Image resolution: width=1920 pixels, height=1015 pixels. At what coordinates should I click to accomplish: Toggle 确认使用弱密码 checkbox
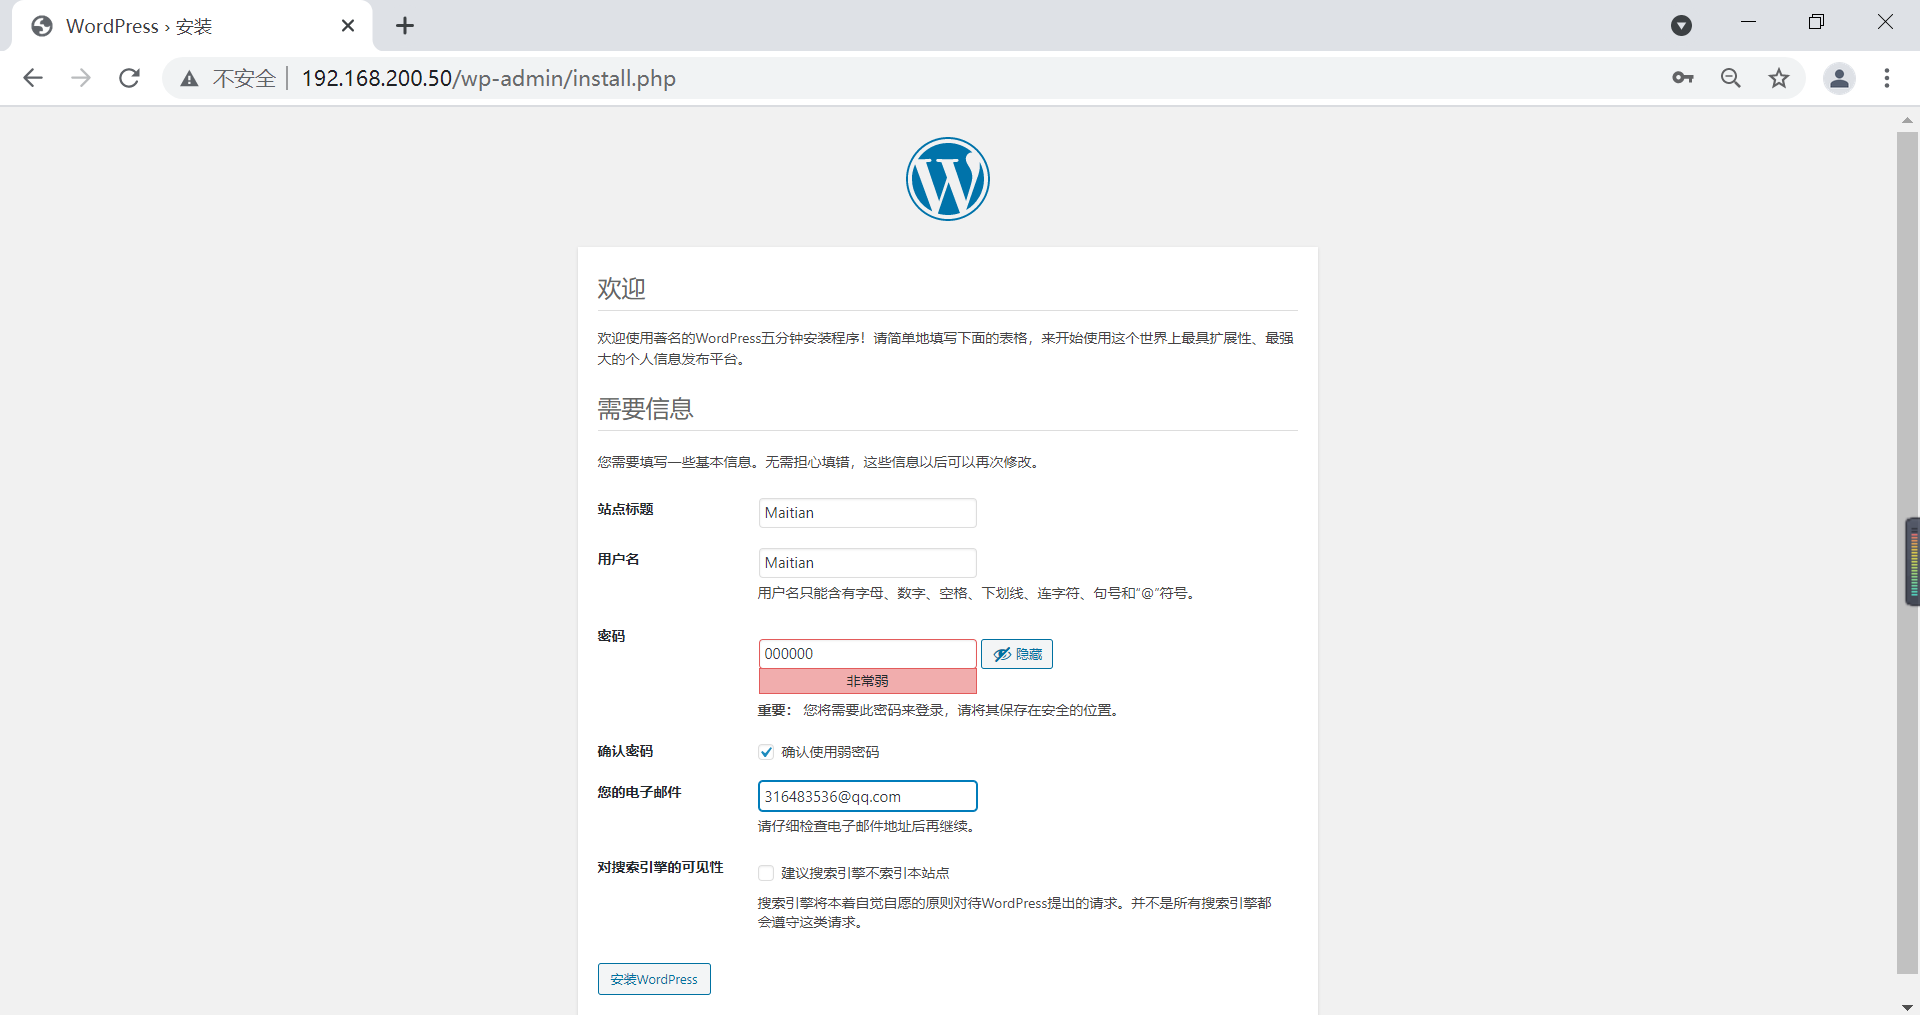(766, 752)
